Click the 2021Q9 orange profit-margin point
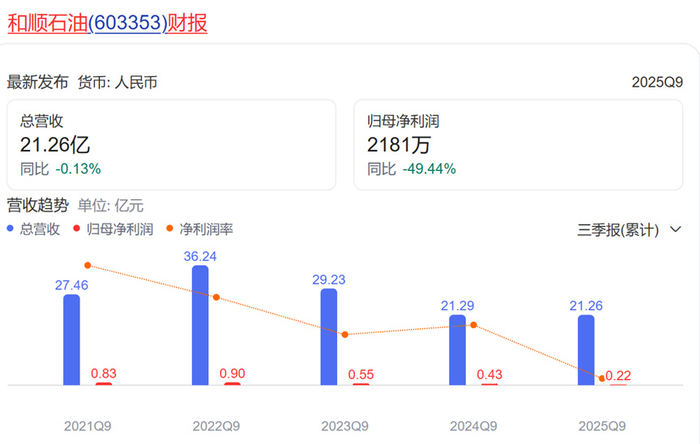 coord(88,266)
